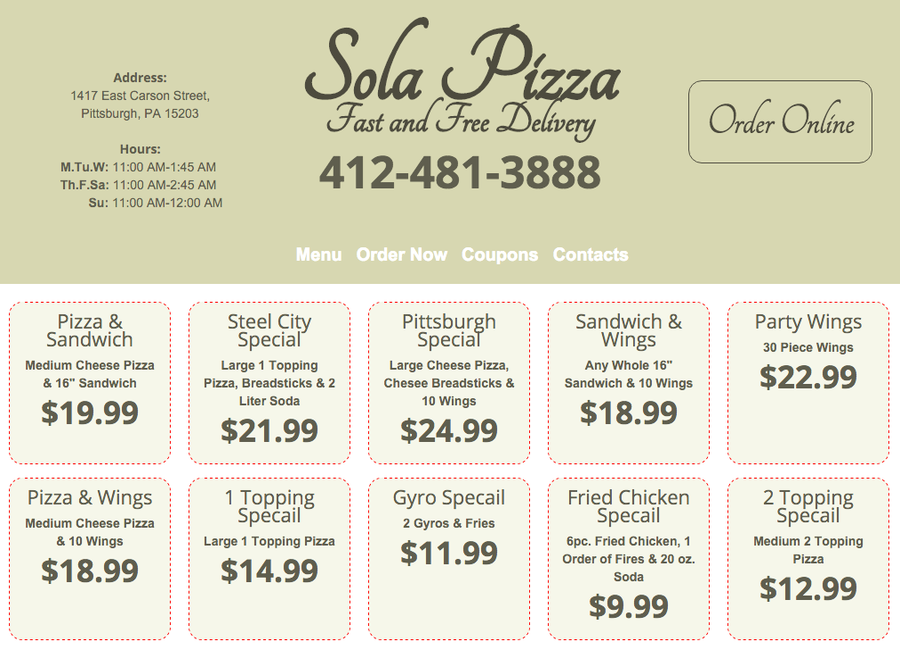Click the Gyro Specail $11.99 card
Image resolution: width=900 pixels, height=650 pixels.
pyautogui.click(x=449, y=558)
